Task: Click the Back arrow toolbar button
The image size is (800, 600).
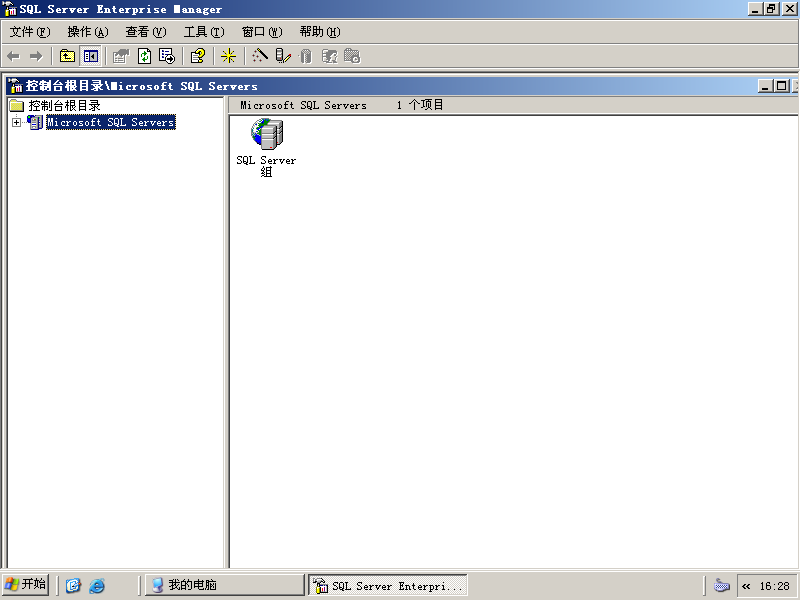Action: click(x=14, y=56)
